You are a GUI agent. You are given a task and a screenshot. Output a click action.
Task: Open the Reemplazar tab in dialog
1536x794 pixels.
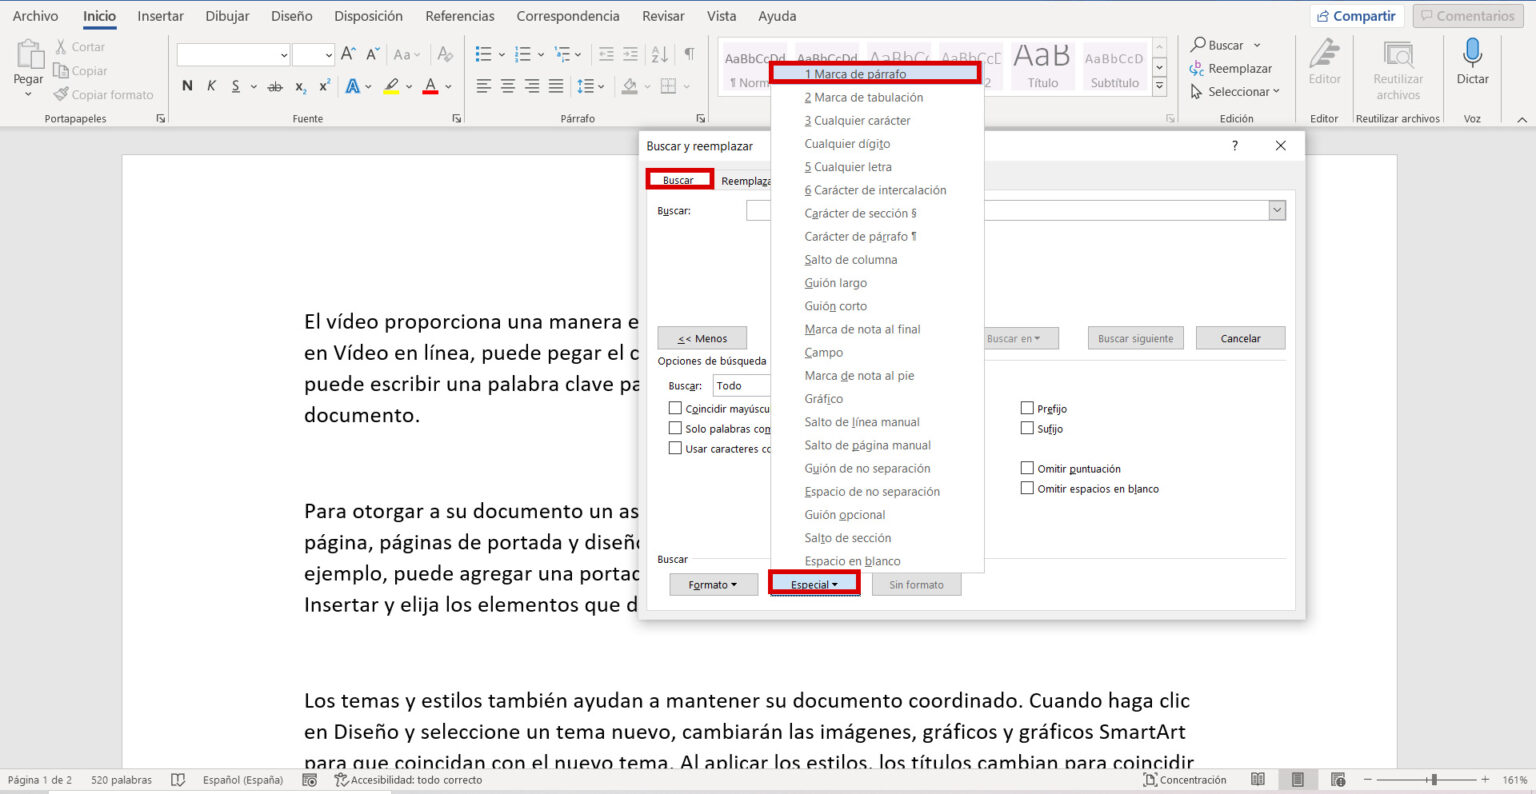(x=746, y=181)
